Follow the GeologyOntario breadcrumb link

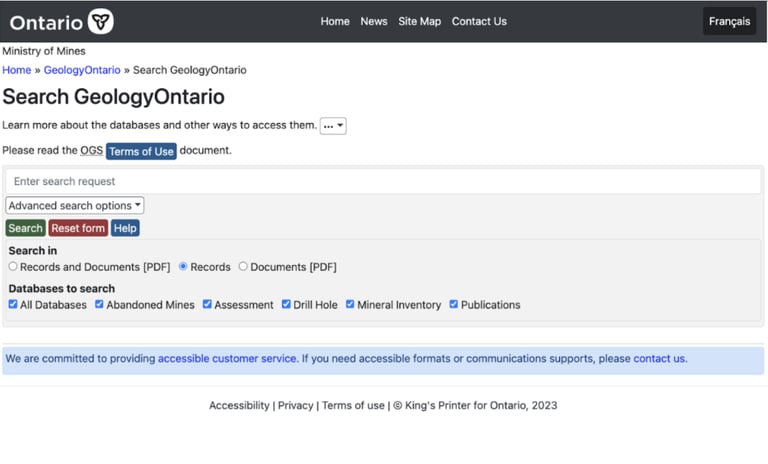(82, 70)
